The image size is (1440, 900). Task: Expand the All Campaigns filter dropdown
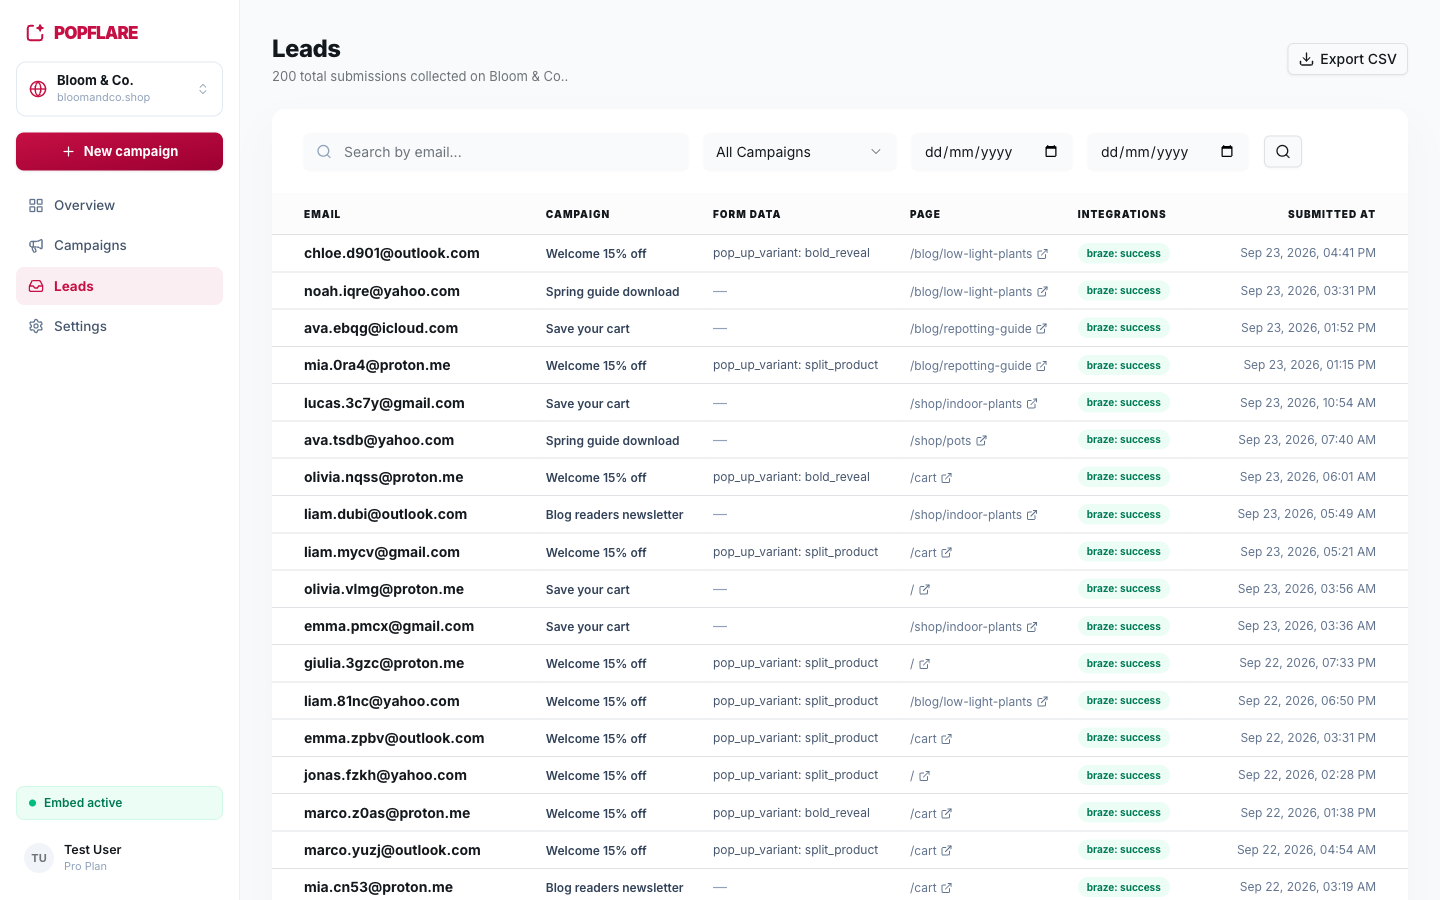click(x=799, y=152)
